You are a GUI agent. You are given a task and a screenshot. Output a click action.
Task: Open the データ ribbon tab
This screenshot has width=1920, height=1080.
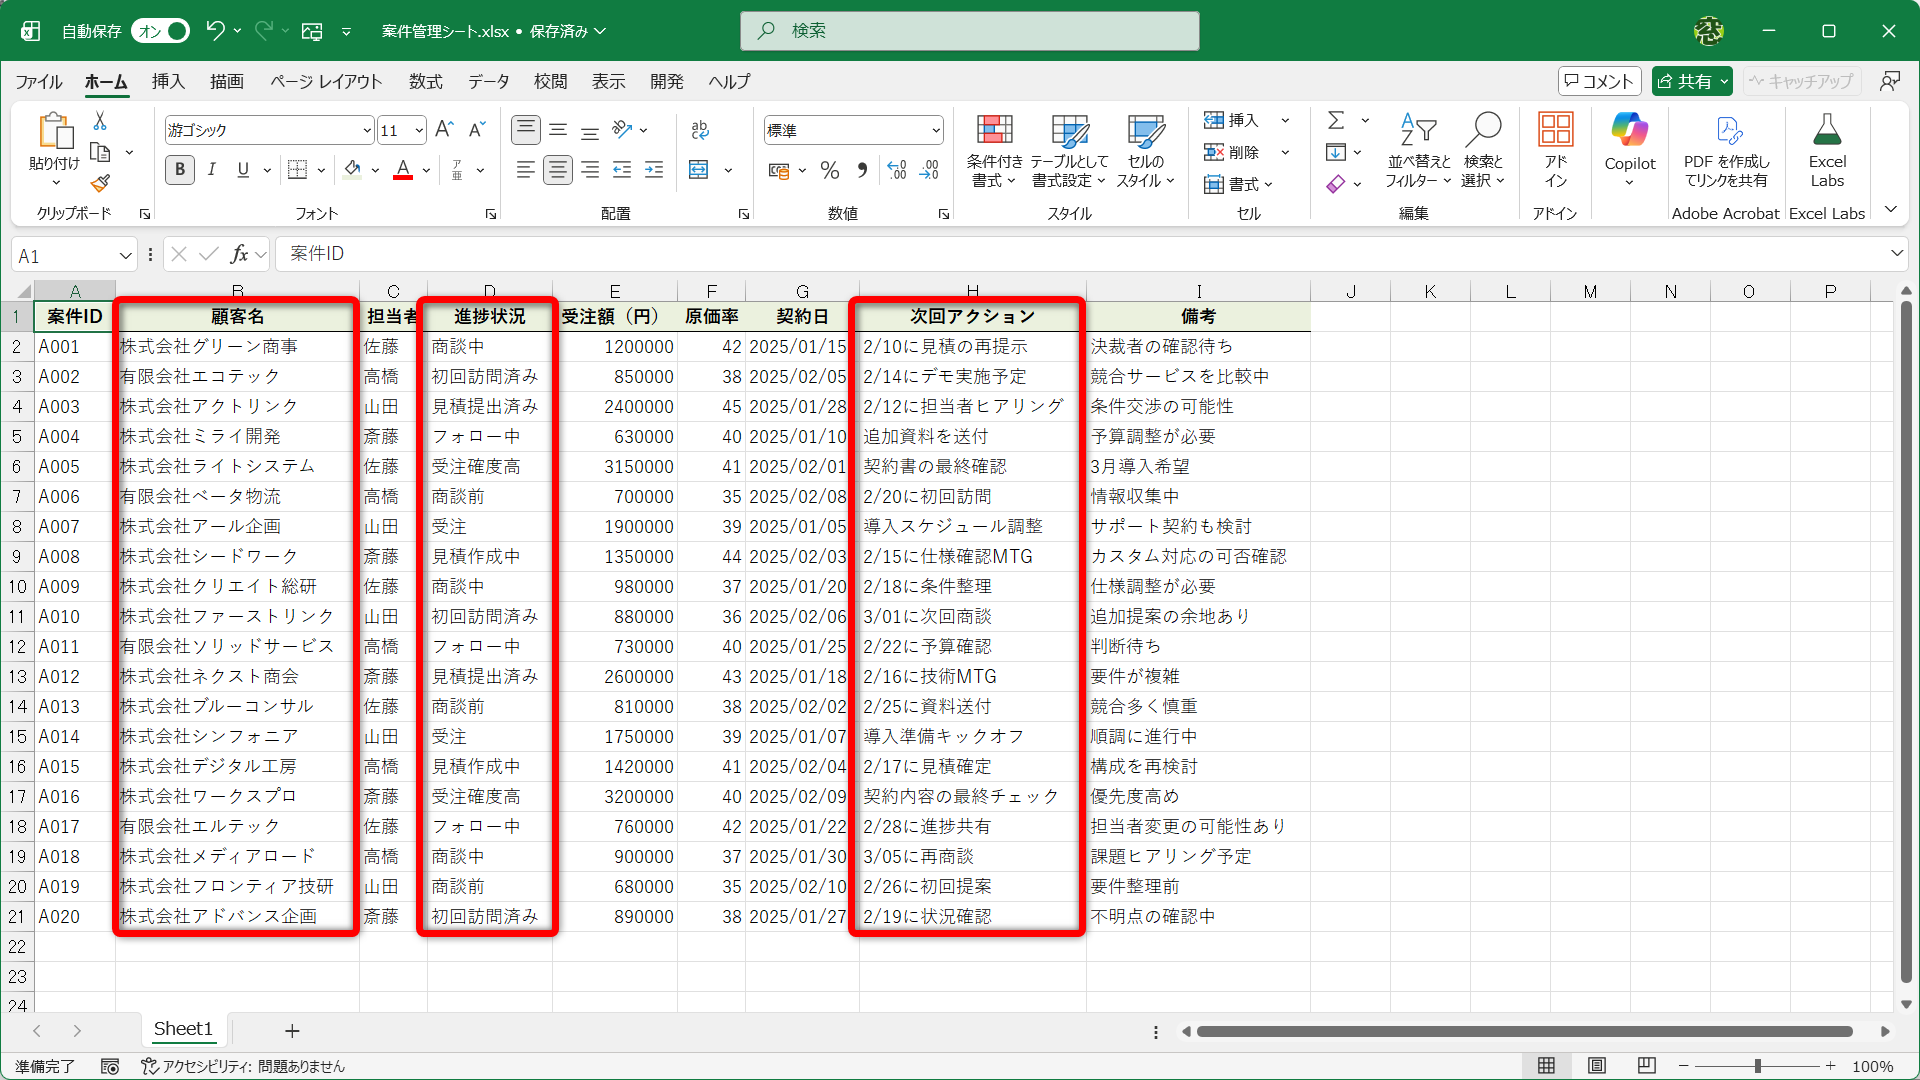[488, 82]
